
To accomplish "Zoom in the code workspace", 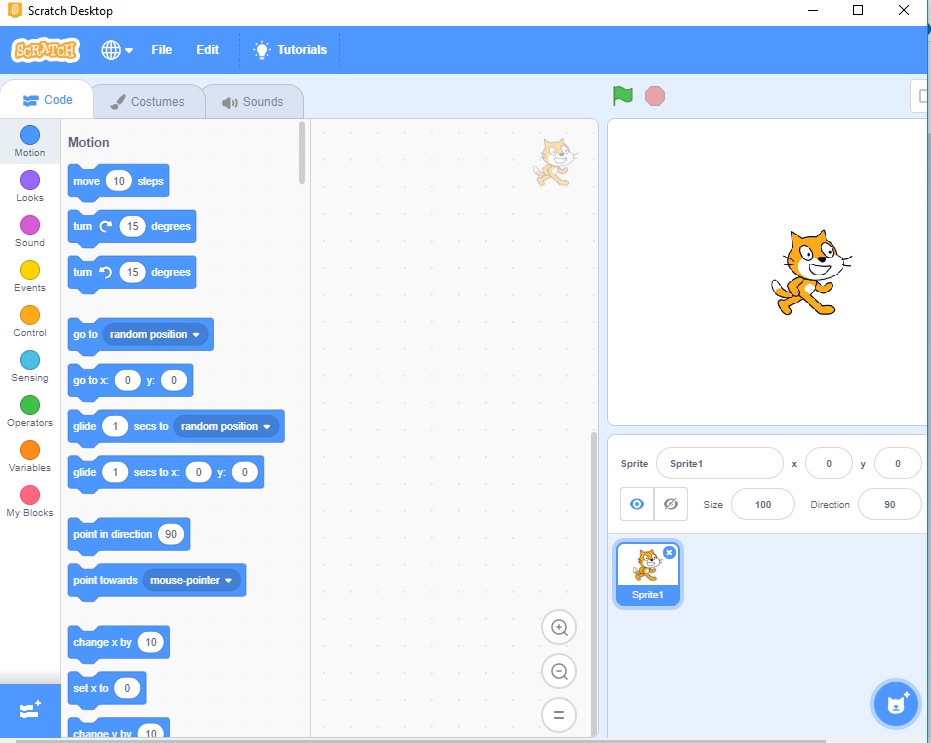I will pos(559,627).
